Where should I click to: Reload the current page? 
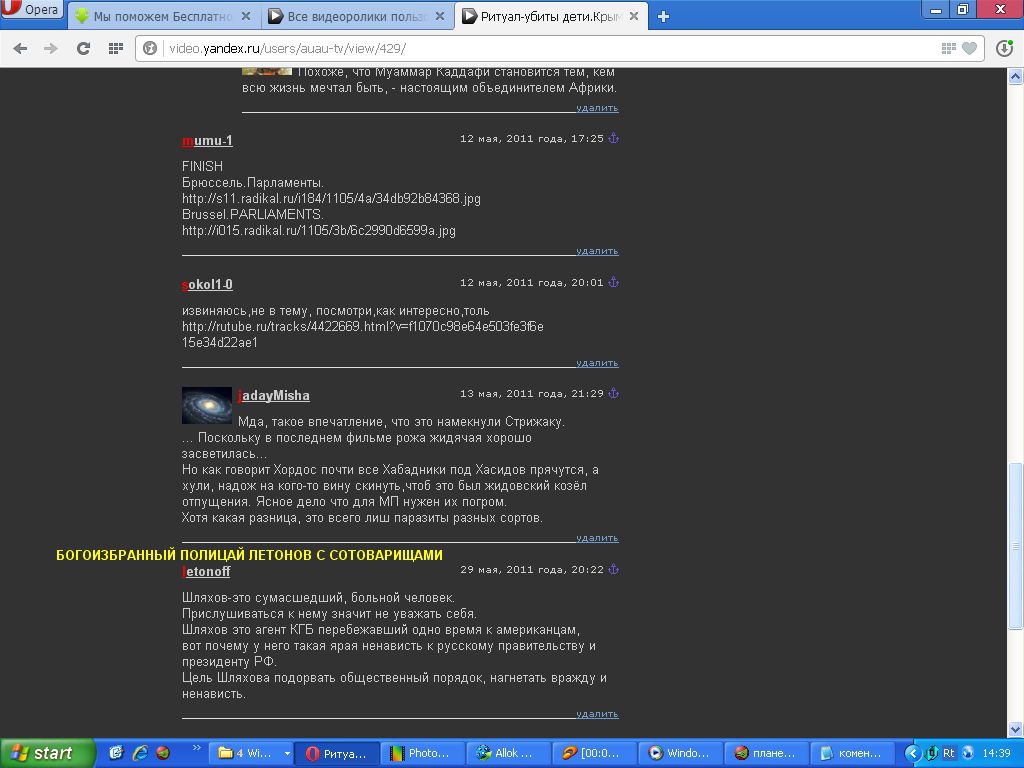(x=83, y=48)
